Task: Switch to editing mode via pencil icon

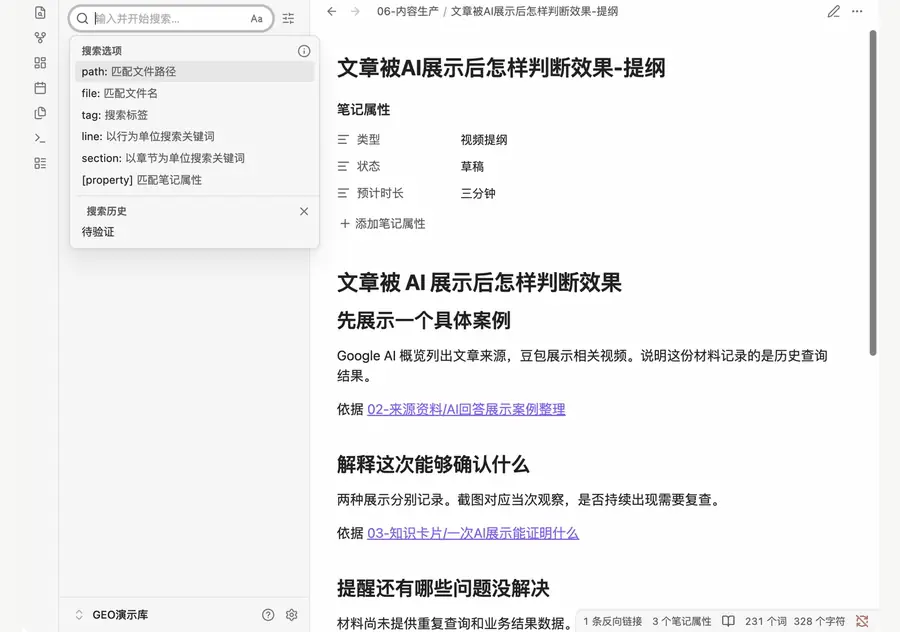Action: (x=833, y=11)
